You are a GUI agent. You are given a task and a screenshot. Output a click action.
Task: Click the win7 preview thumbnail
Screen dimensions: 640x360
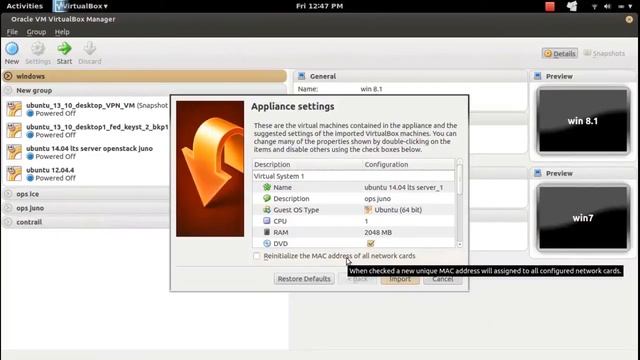click(x=583, y=218)
